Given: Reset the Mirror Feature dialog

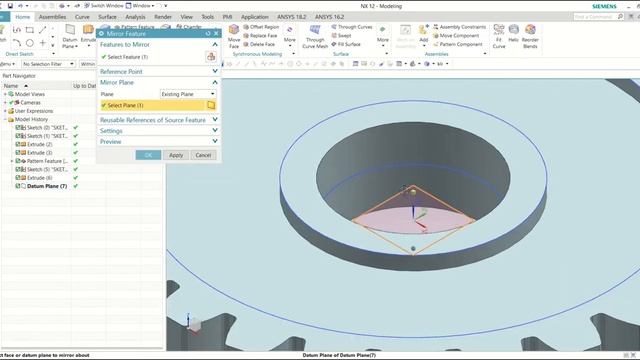Looking at the screenshot, I should click(x=208, y=33).
